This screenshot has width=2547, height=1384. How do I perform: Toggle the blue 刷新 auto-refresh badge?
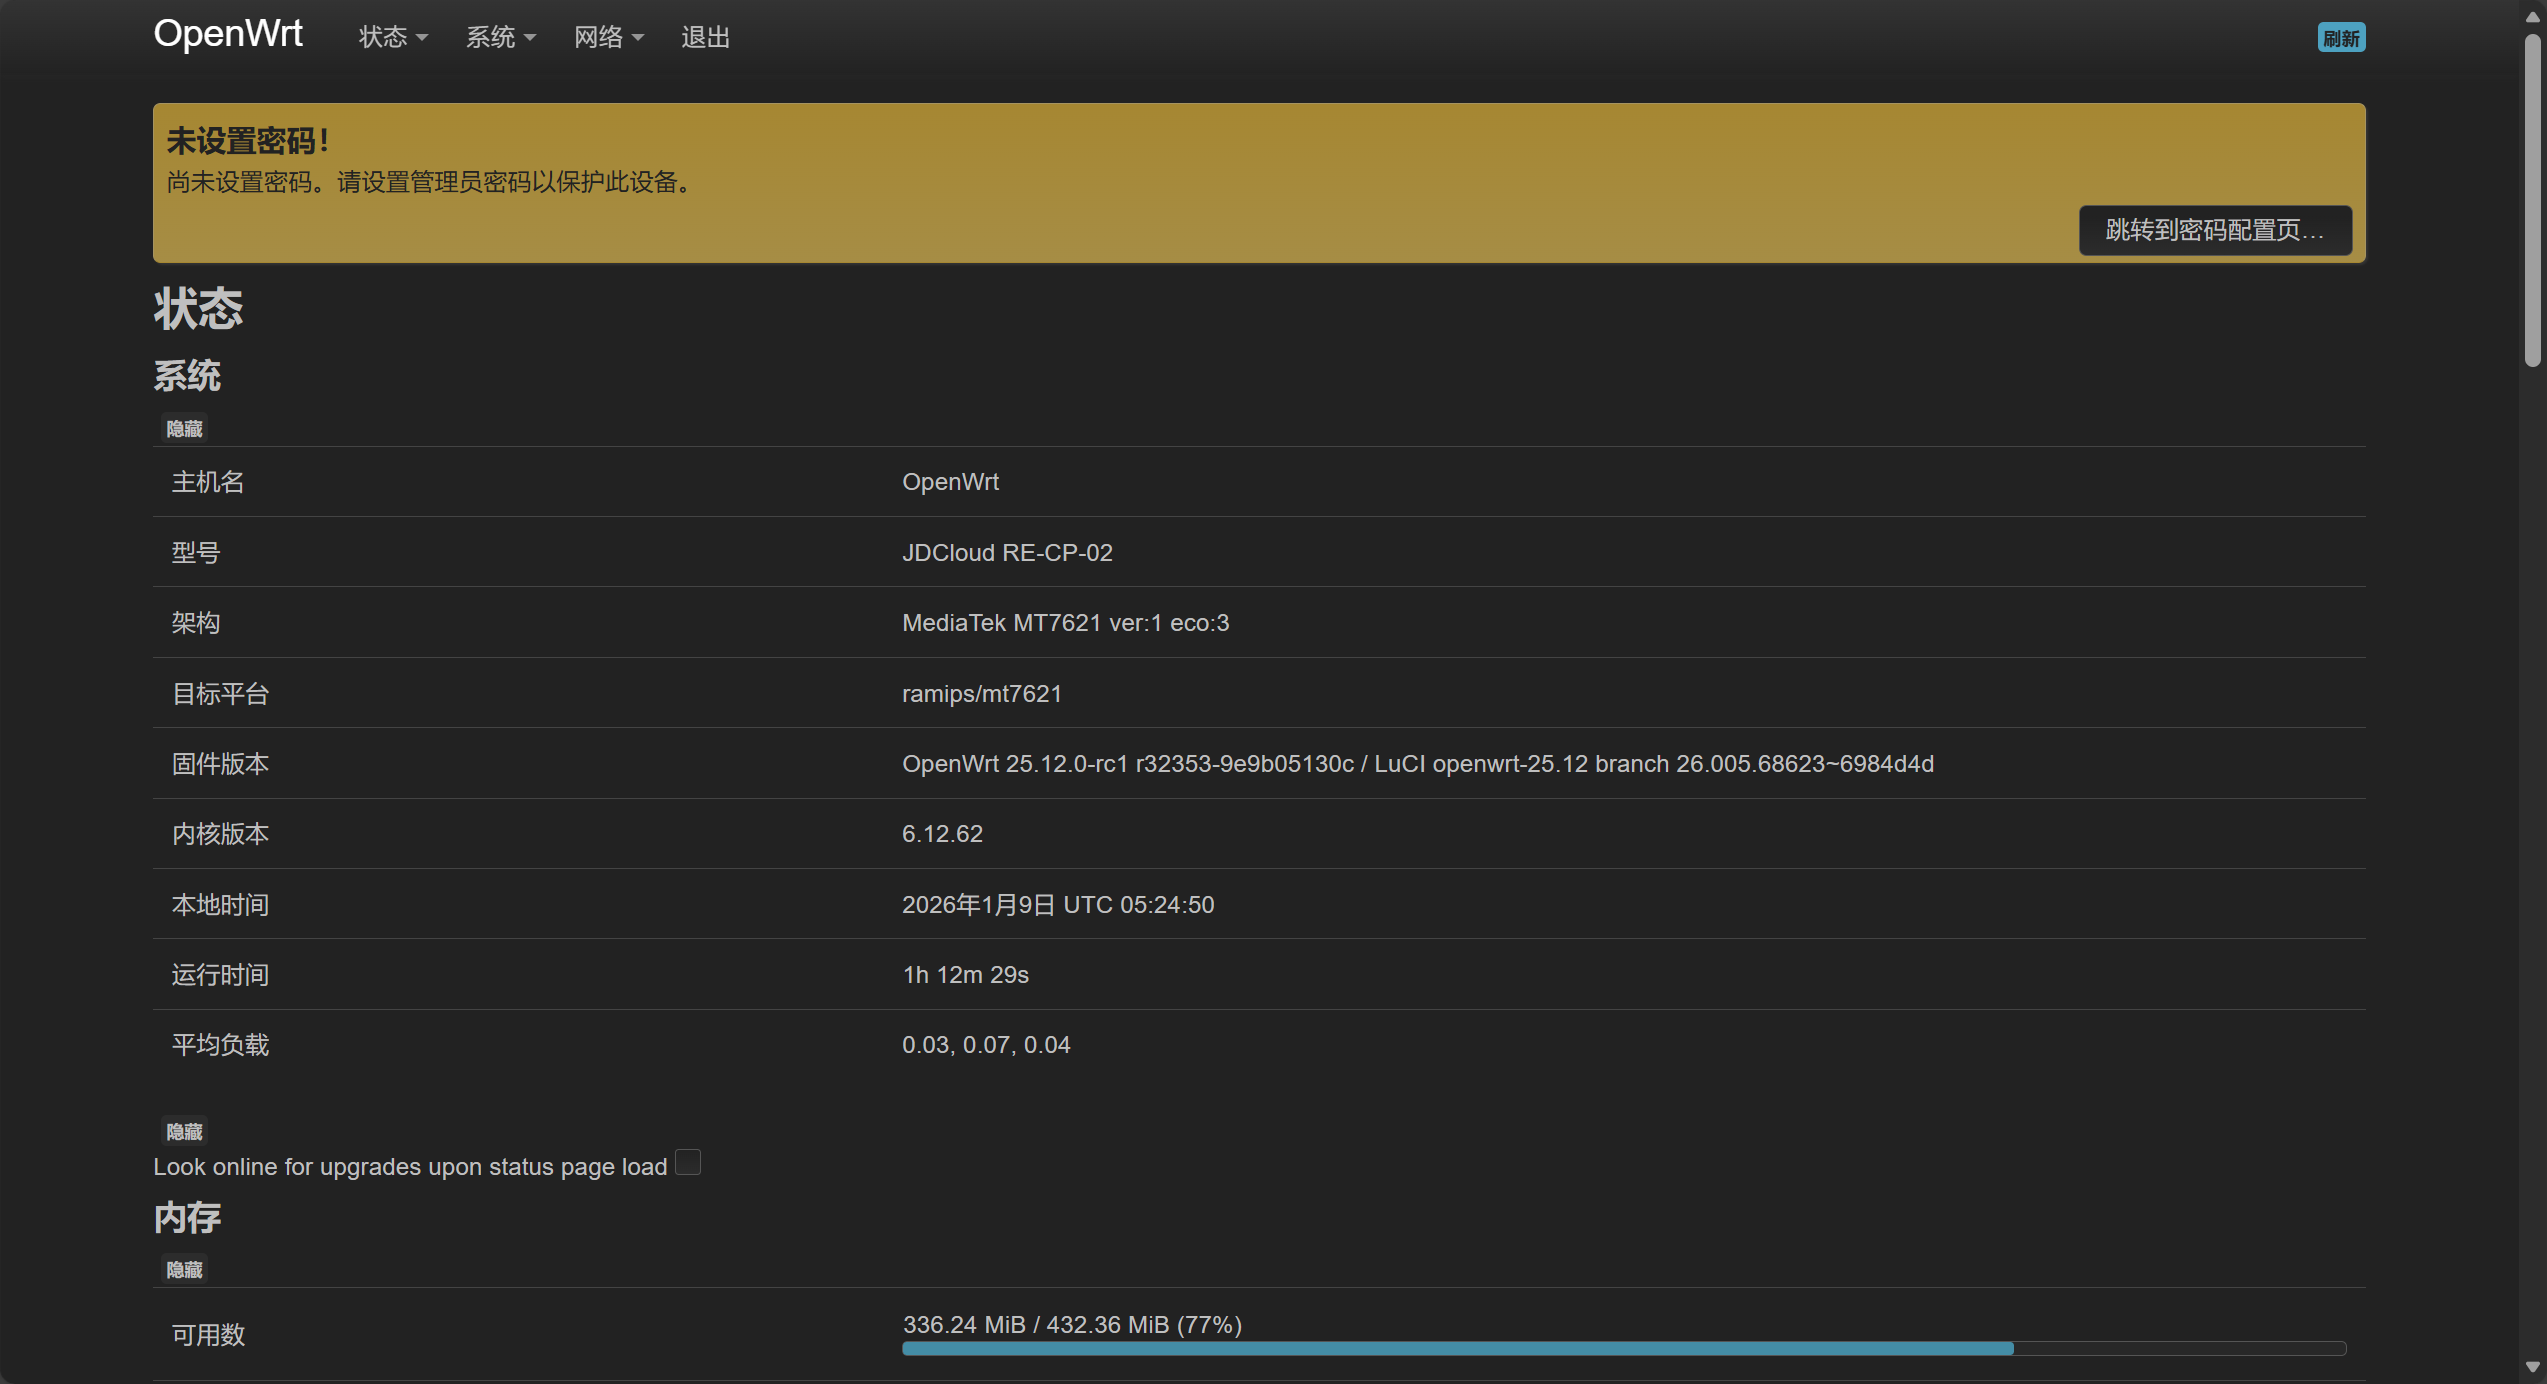(x=2340, y=38)
